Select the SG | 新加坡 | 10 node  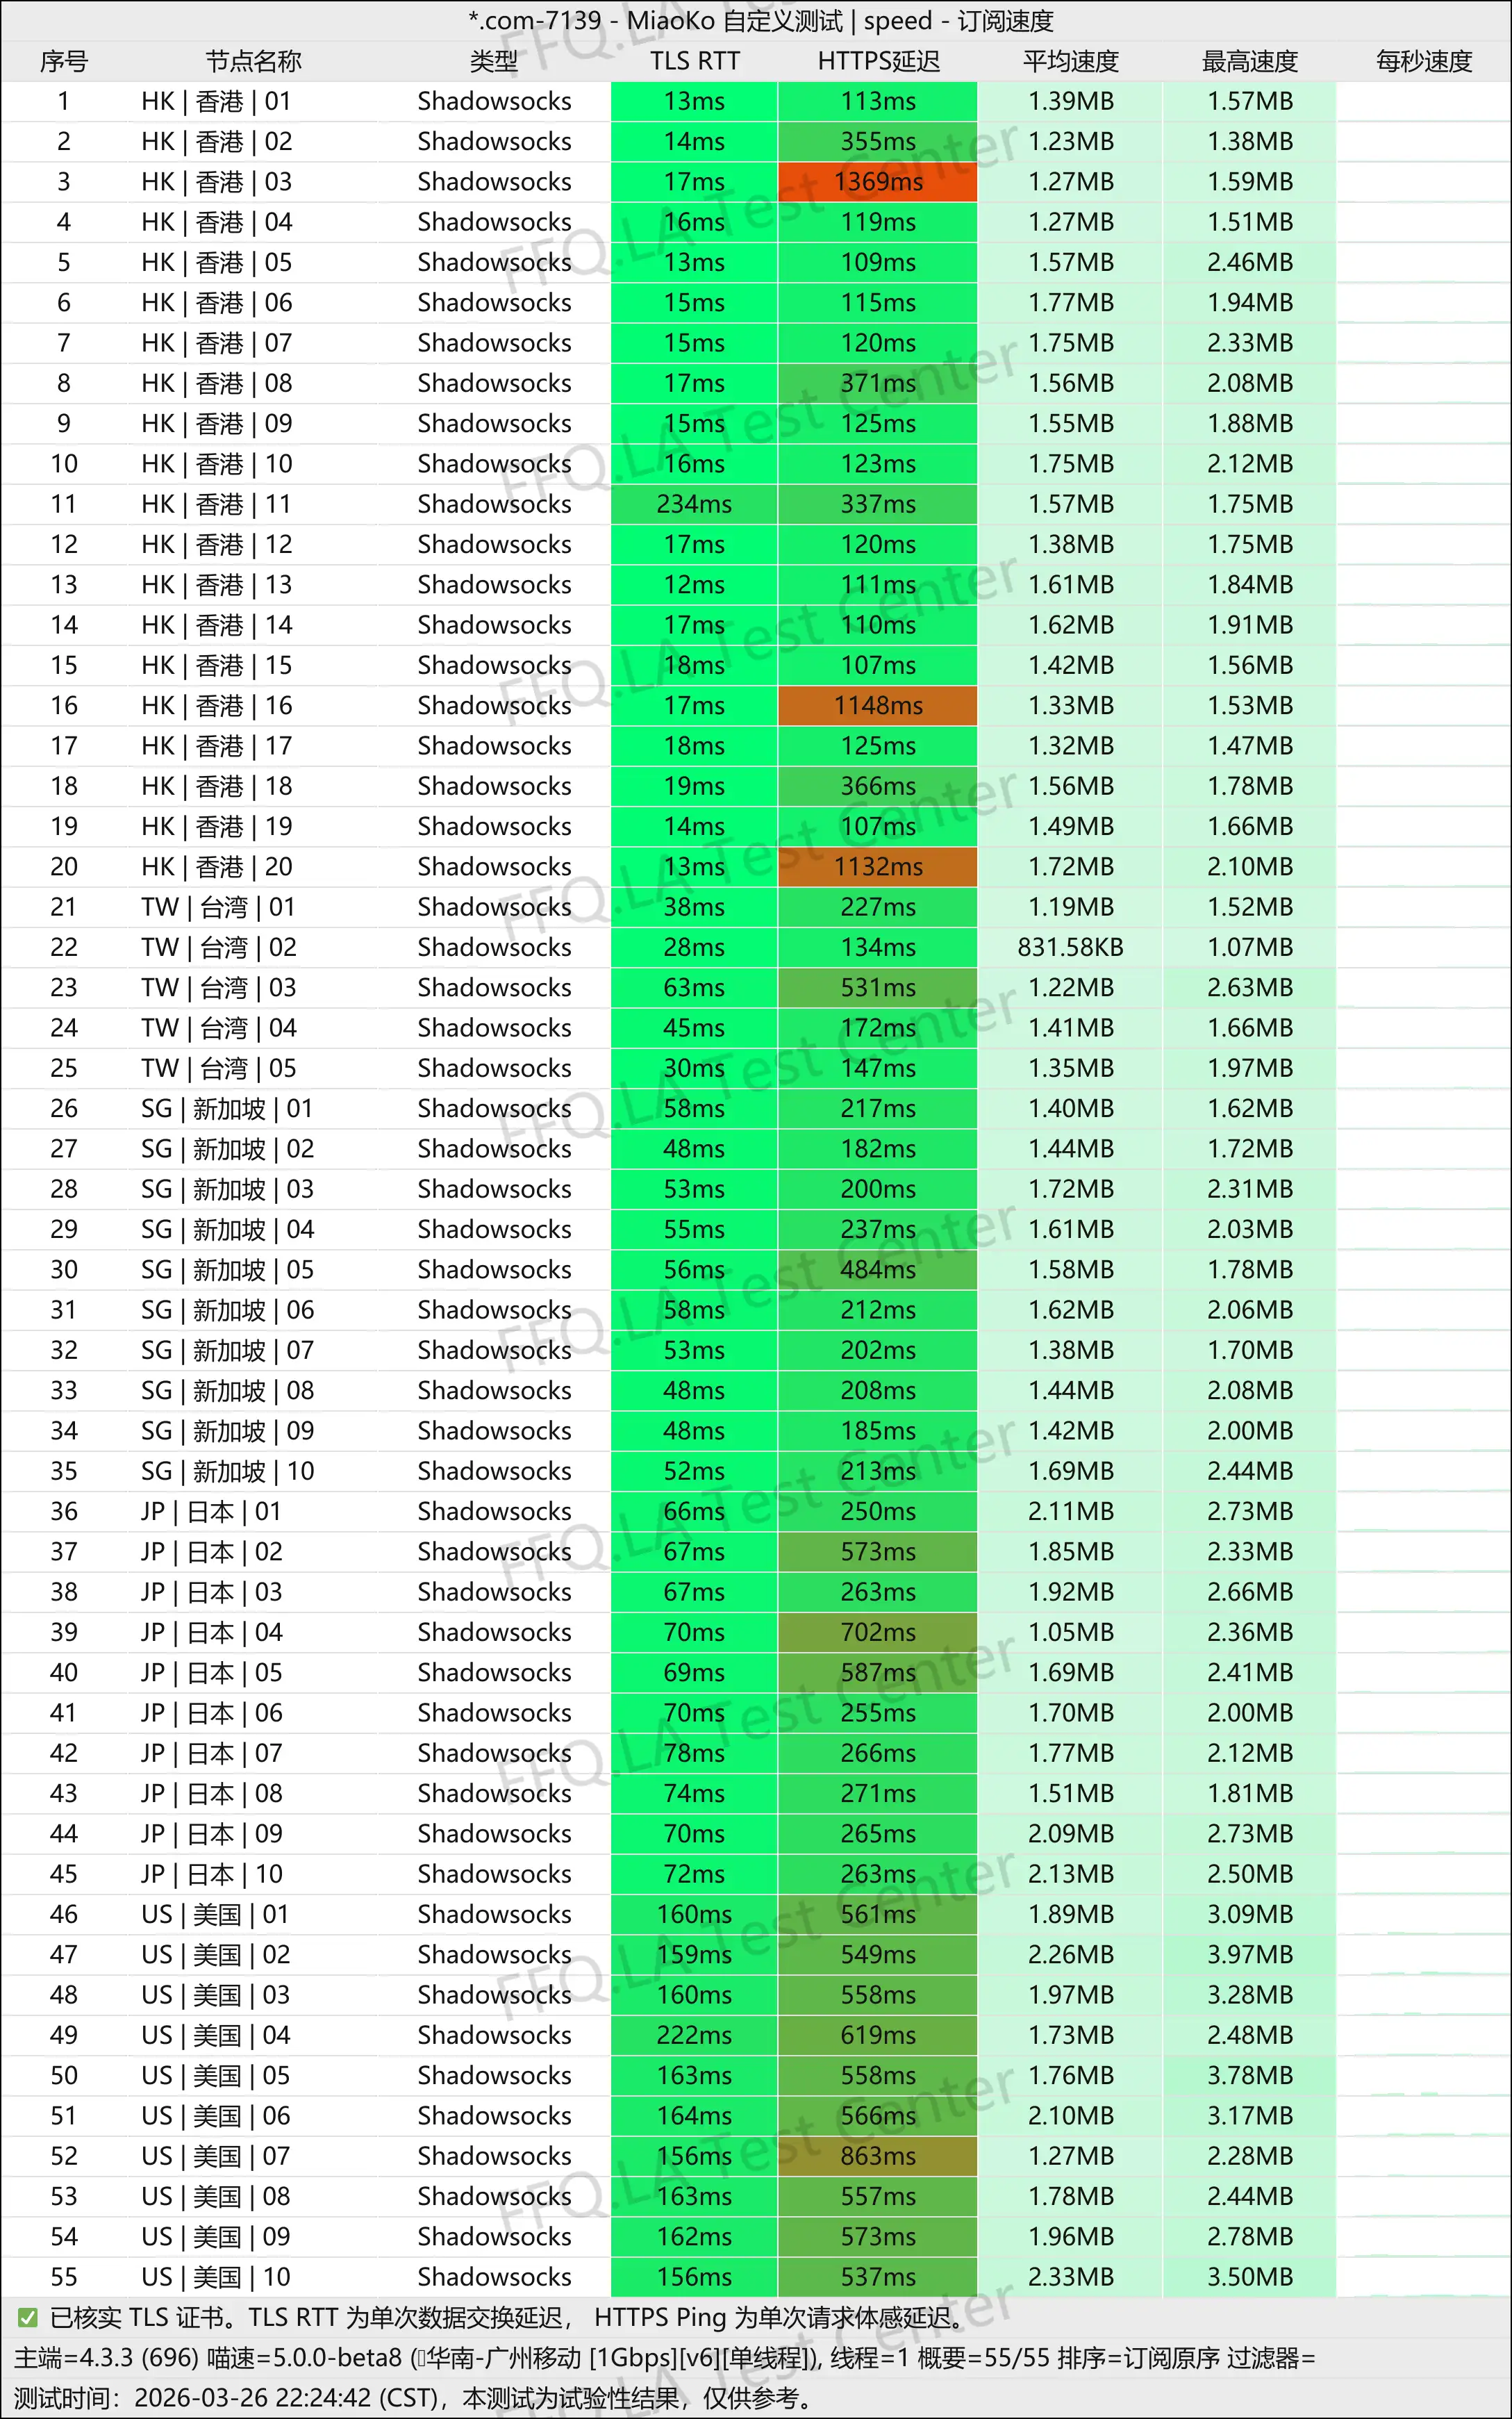[x=228, y=1471]
